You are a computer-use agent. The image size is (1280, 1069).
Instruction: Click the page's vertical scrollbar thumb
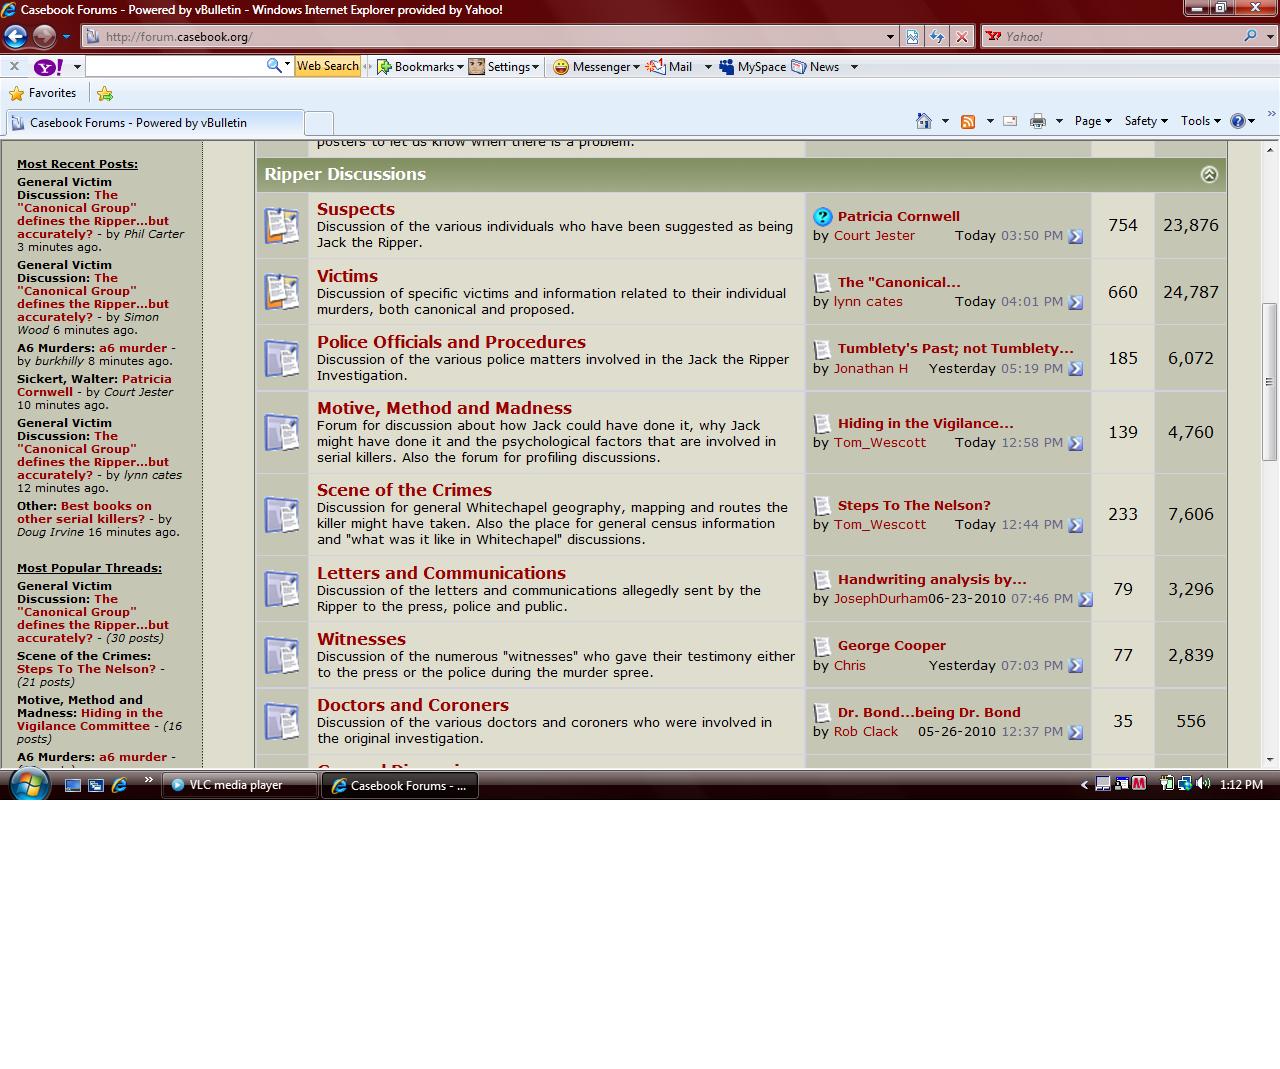(1270, 380)
